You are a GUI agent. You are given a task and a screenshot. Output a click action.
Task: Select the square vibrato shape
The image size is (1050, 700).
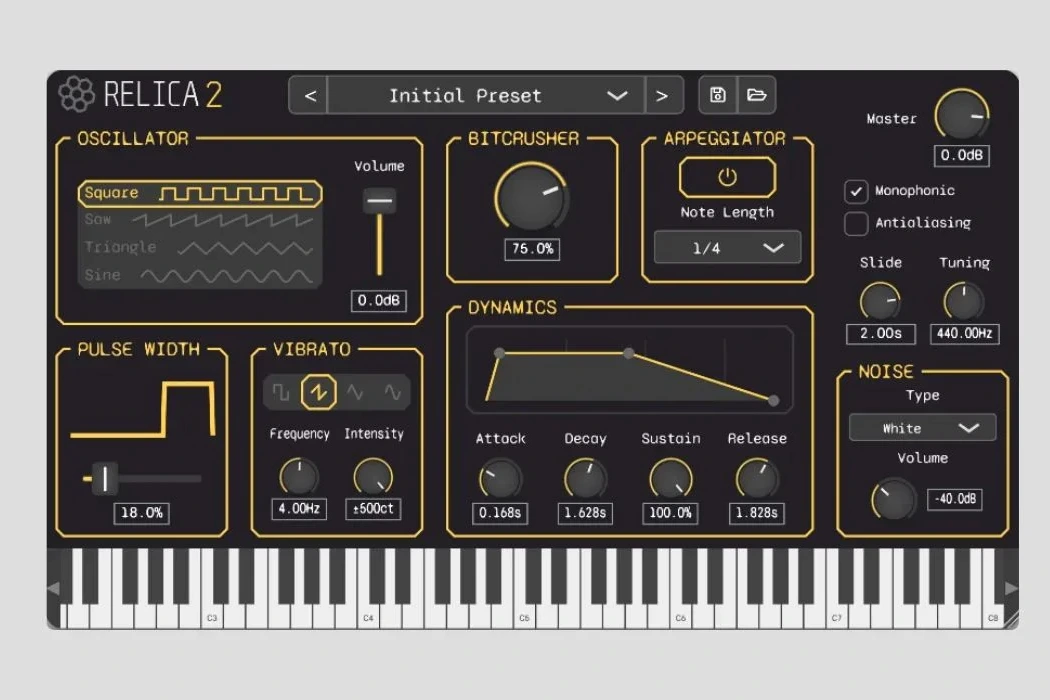coord(283,391)
